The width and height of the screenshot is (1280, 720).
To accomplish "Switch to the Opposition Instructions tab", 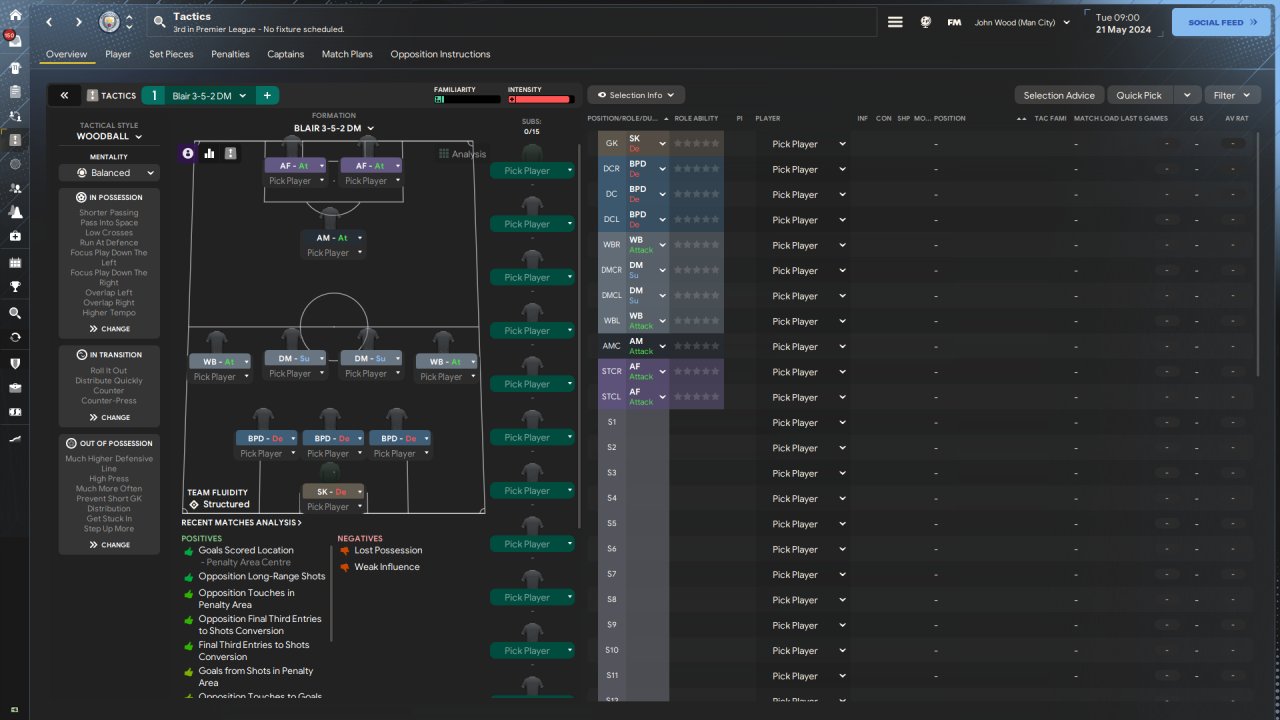I will point(440,54).
